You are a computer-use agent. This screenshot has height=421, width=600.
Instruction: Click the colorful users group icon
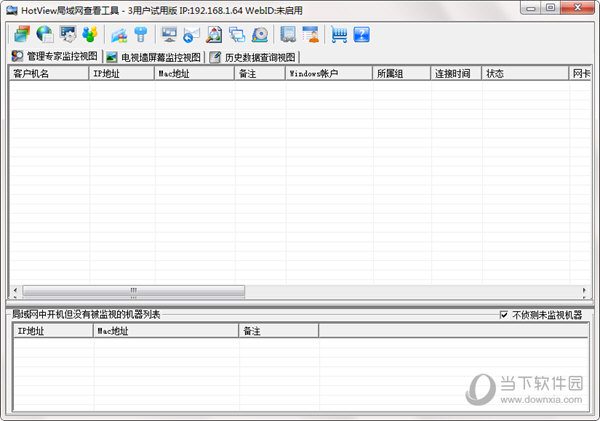[90, 34]
